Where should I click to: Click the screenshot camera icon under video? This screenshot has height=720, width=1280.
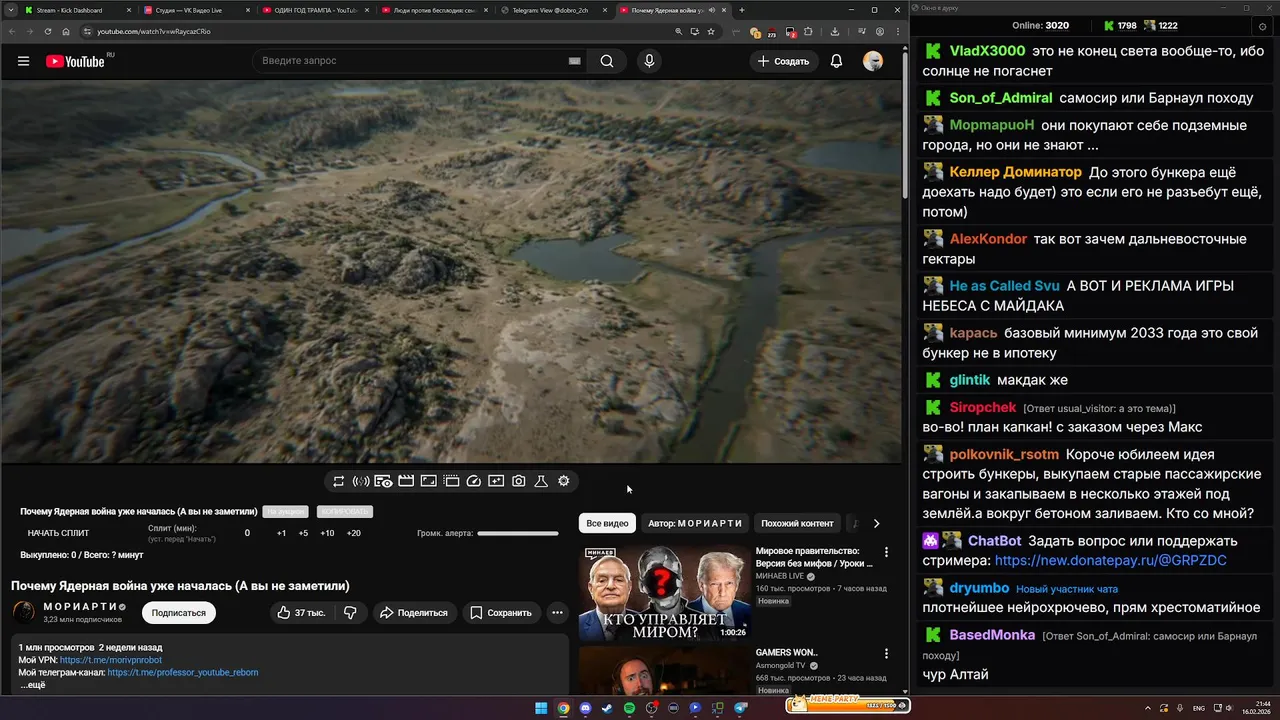[x=519, y=481]
